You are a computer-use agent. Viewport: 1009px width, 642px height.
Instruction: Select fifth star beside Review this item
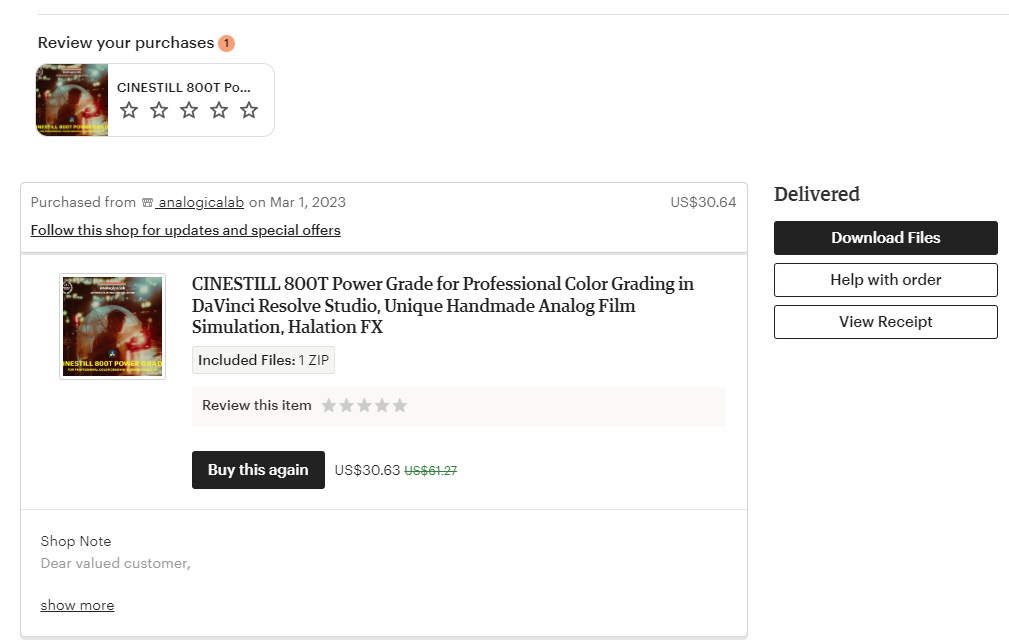400,406
